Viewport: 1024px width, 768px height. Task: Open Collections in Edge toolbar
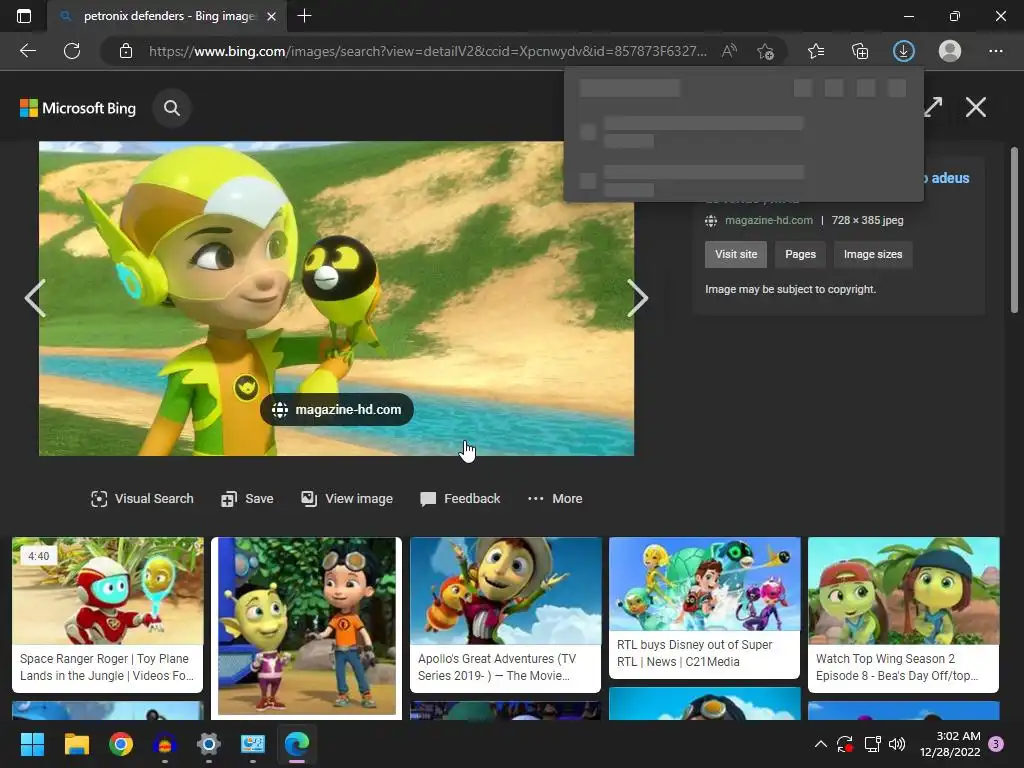(860, 51)
